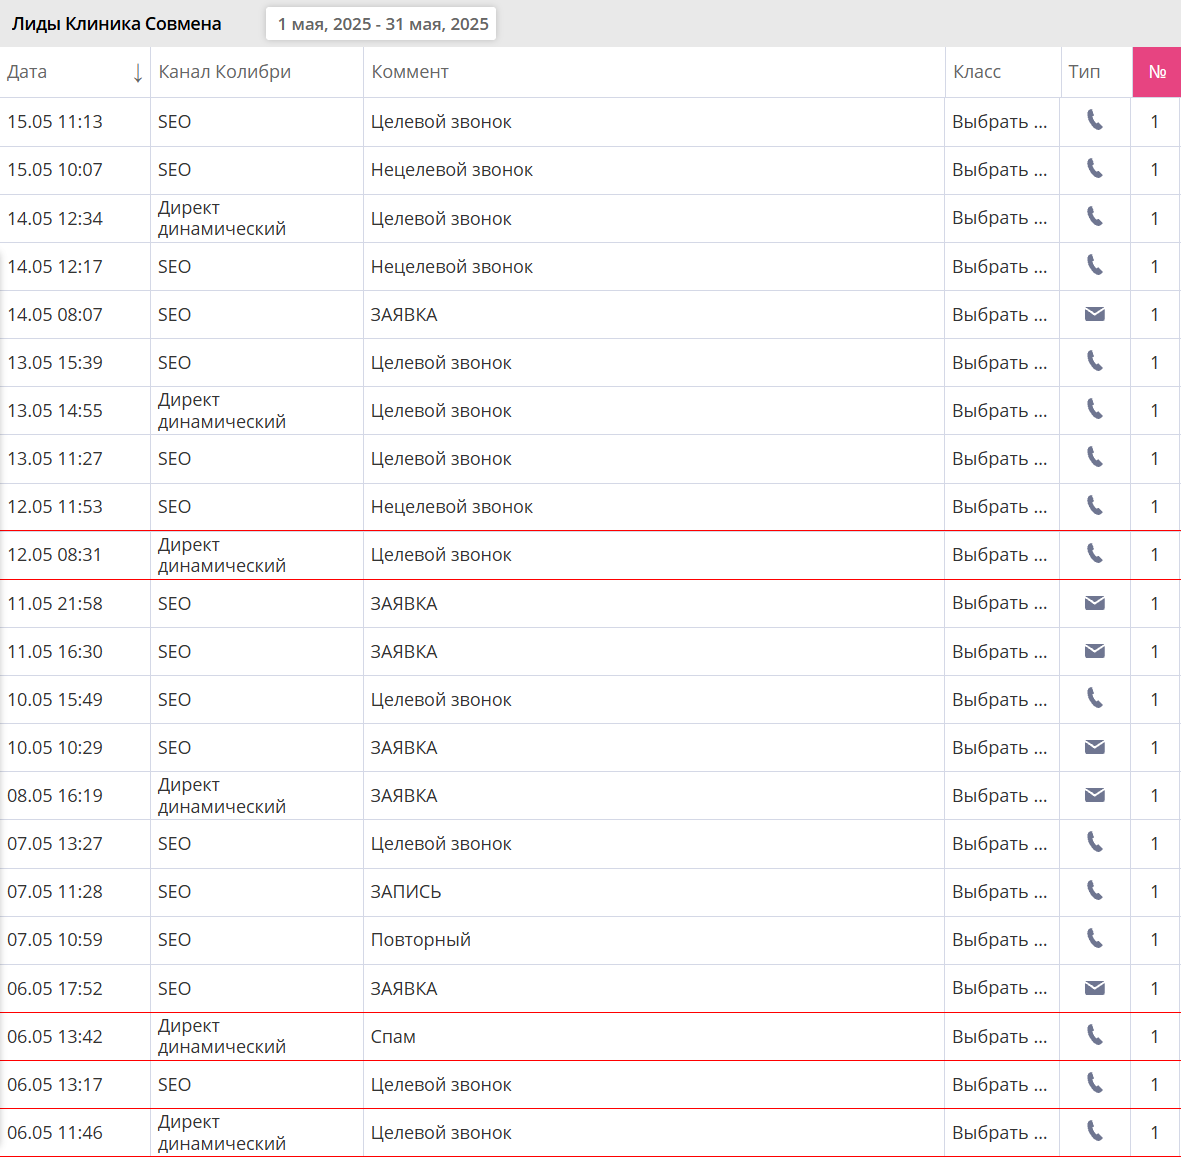This screenshot has height=1157, width=1181.
Task: Click envelope icon in 06.05 17:52 row
Action: pyautogui.click(x=1094, y=988)
